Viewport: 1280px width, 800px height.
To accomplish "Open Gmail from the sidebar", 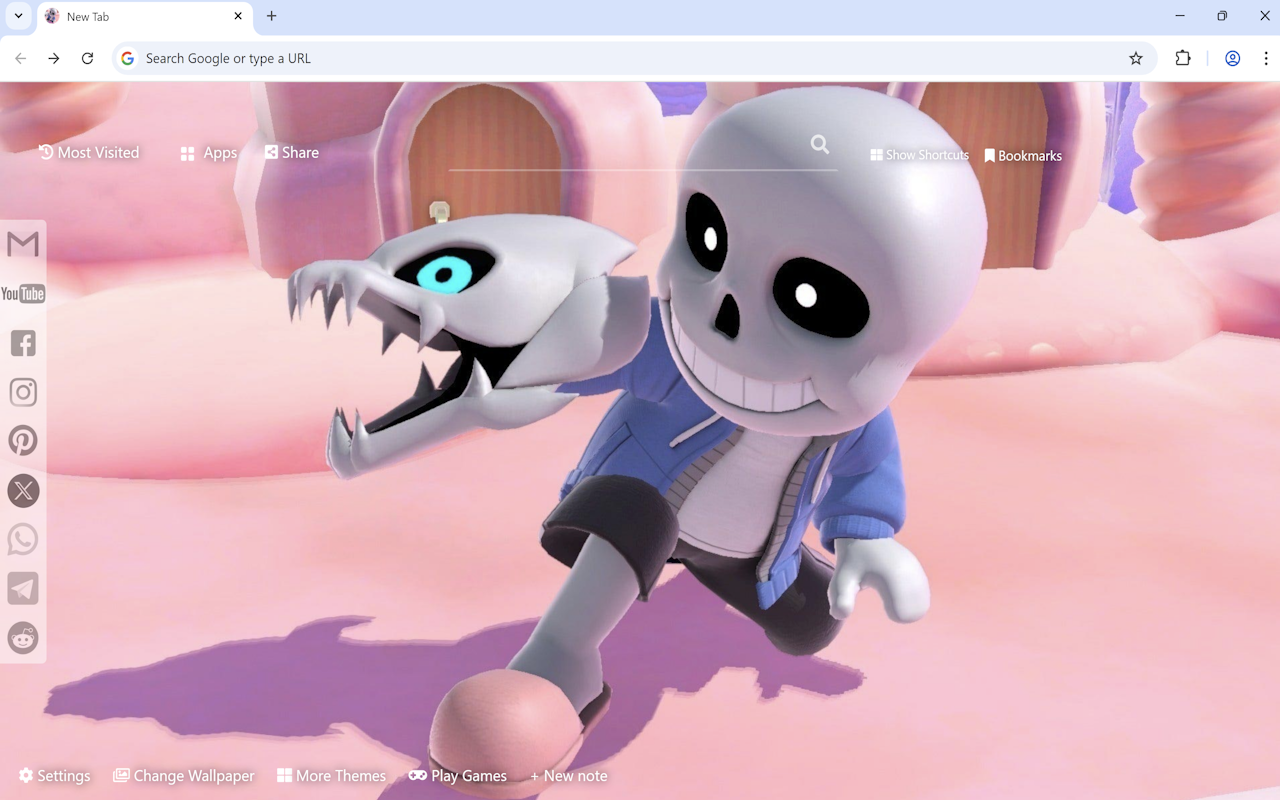I will (22, 243).
